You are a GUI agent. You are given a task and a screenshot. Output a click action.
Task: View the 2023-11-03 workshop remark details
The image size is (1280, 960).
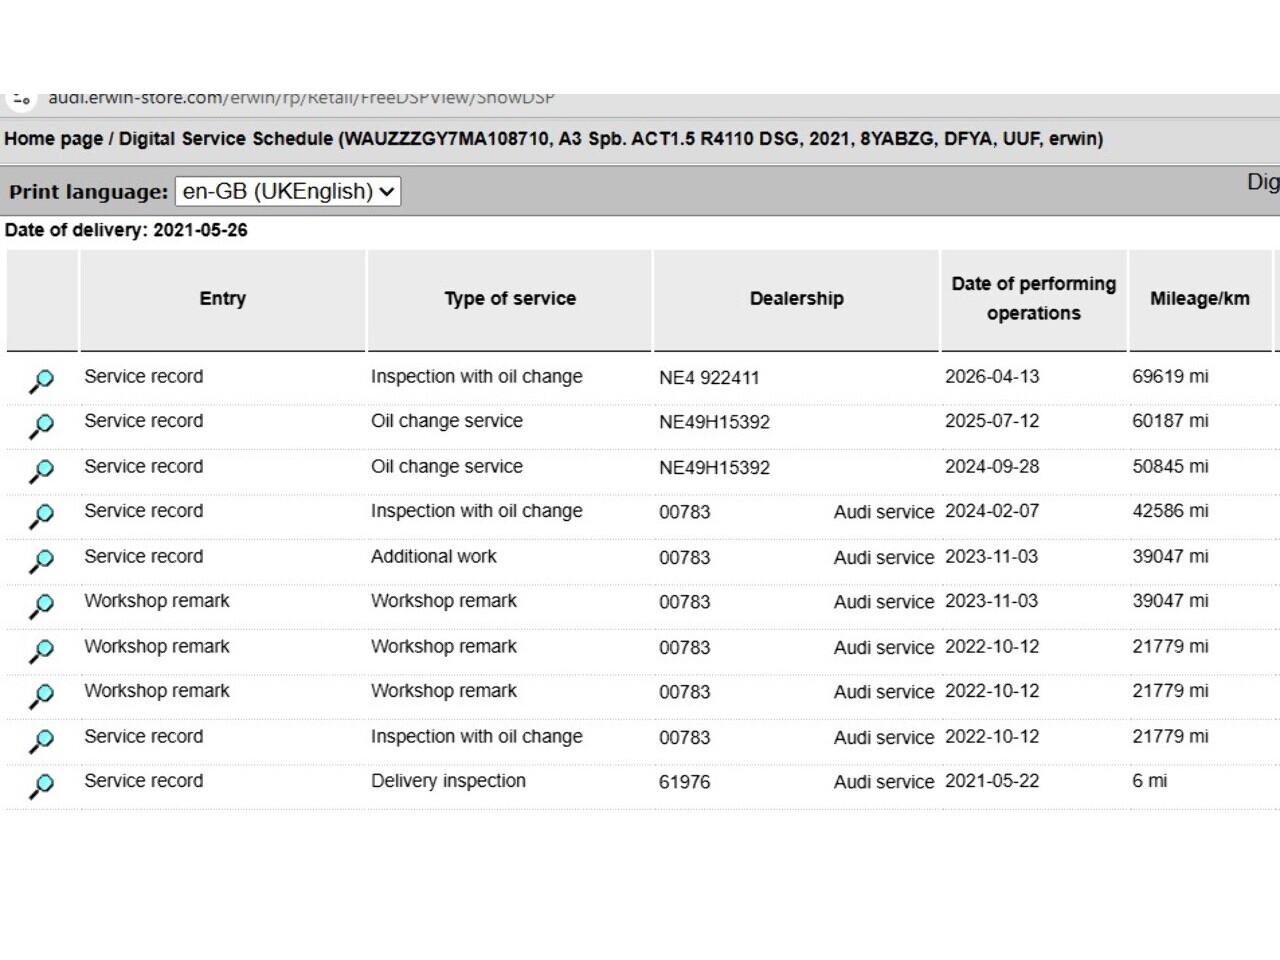point(41,606)
